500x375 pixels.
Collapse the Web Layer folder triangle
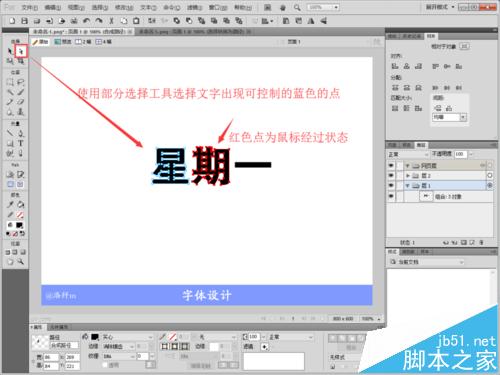tap(407, 166)
